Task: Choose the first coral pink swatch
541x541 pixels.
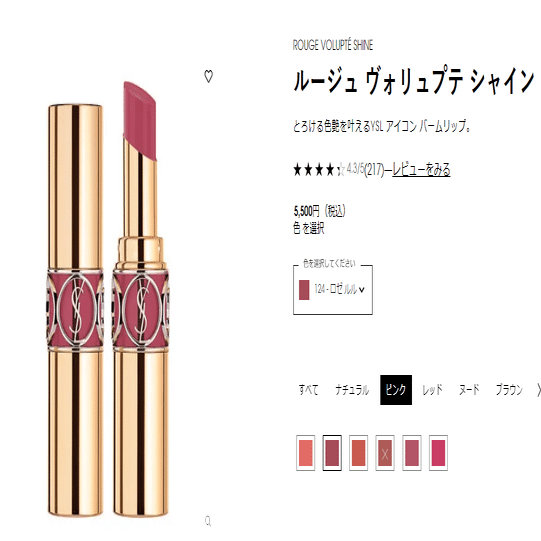Action: (x=306, y=453)
